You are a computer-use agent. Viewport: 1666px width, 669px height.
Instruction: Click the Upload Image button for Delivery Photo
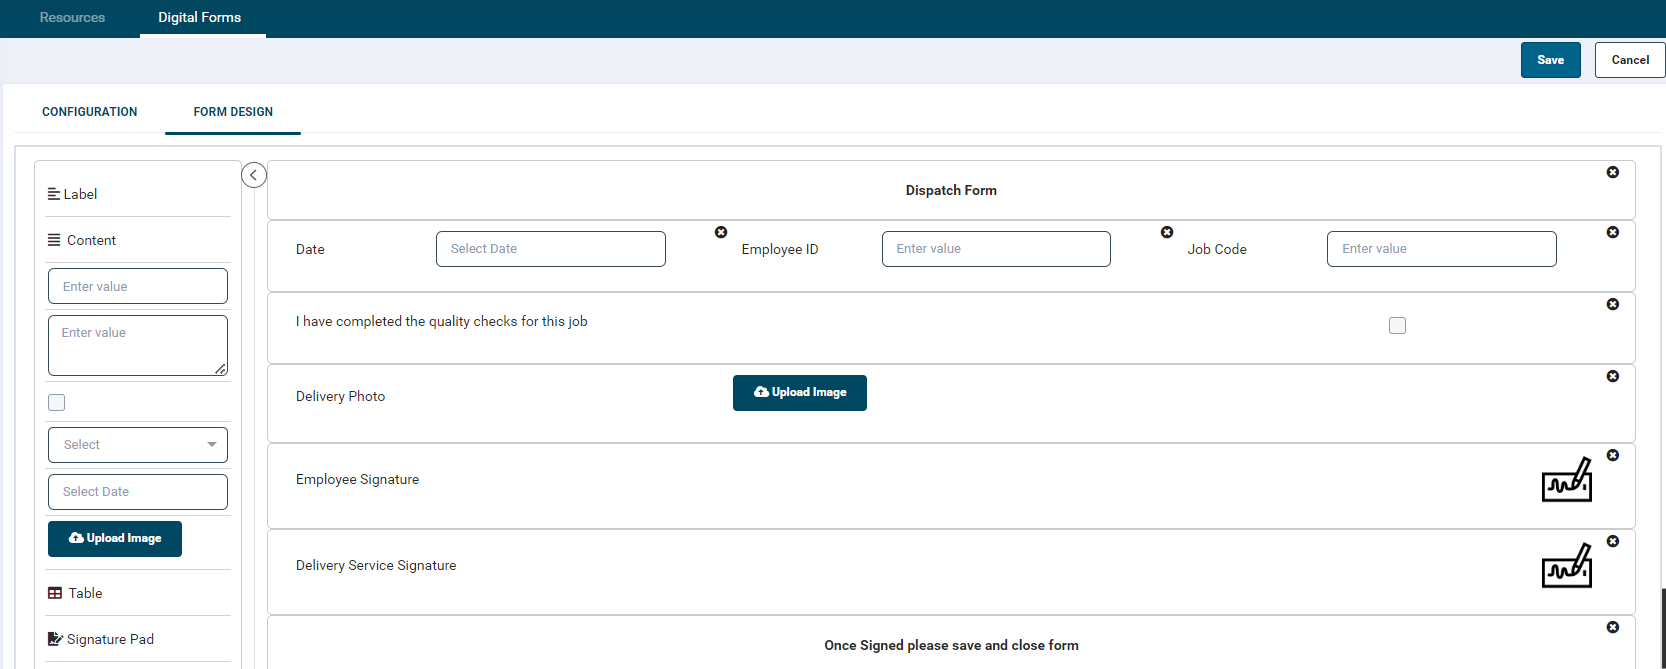(799, 393)
